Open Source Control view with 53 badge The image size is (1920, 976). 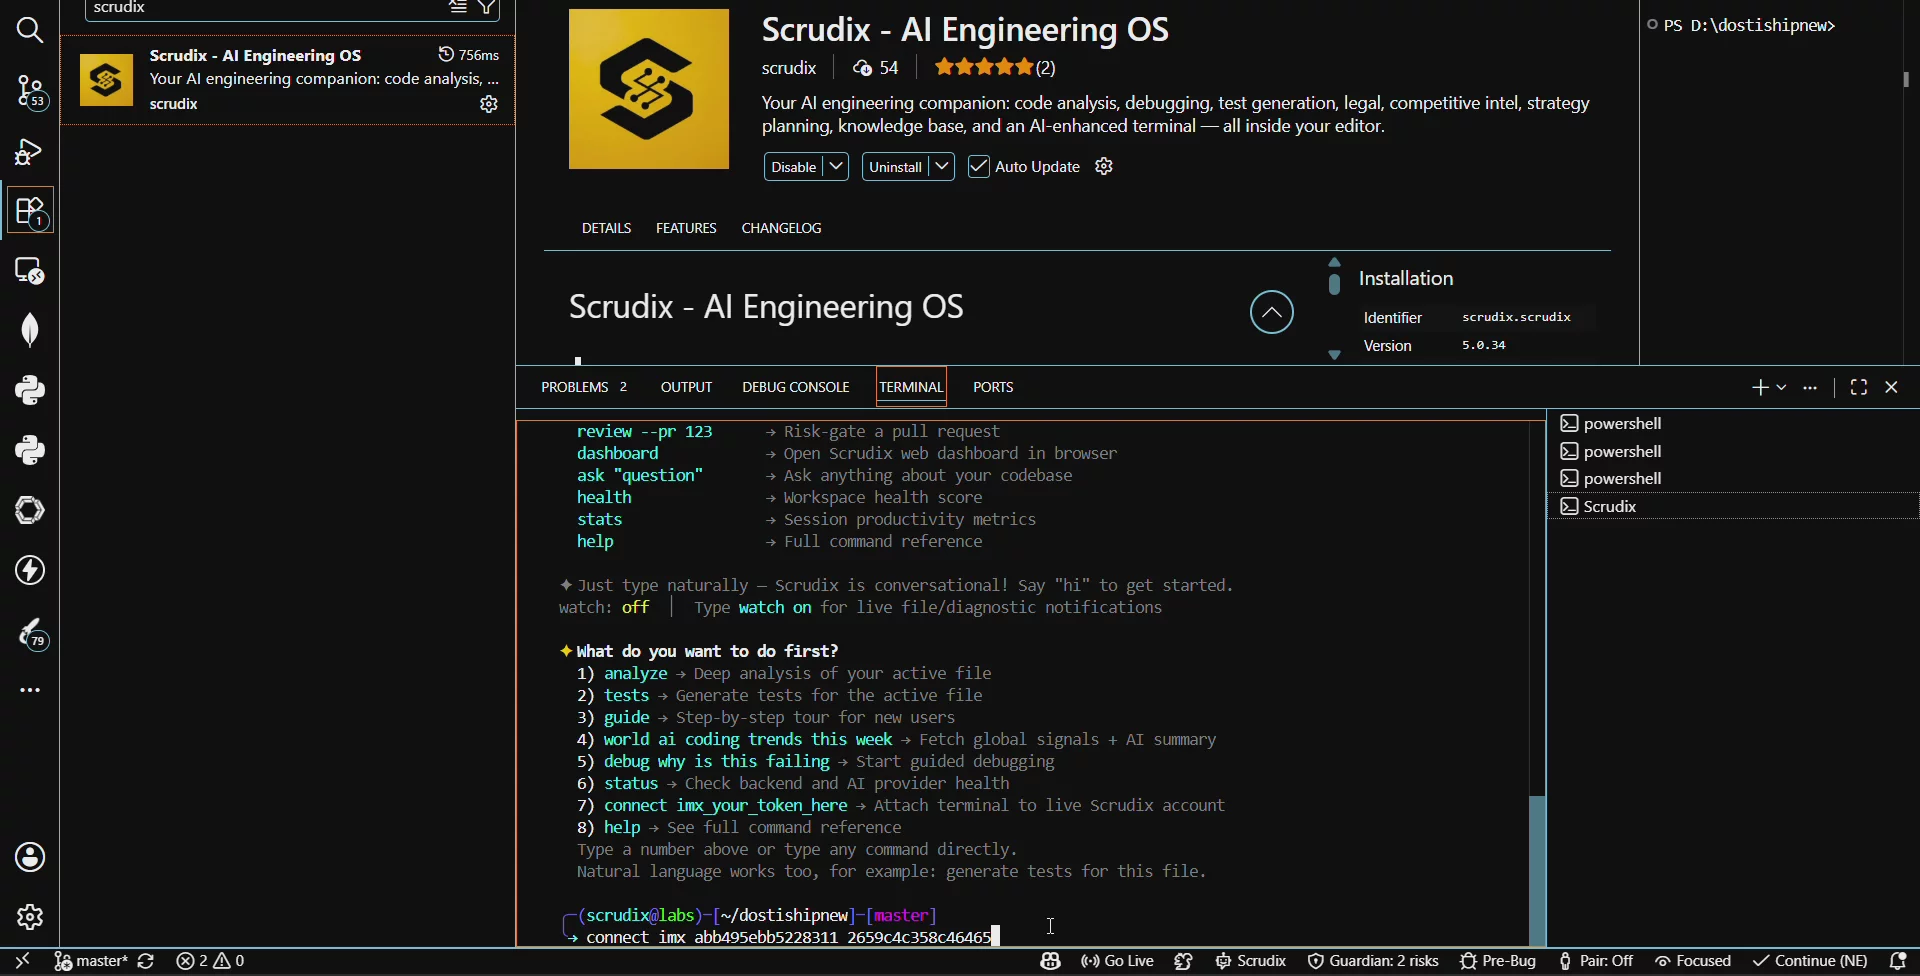coord(30,91)
